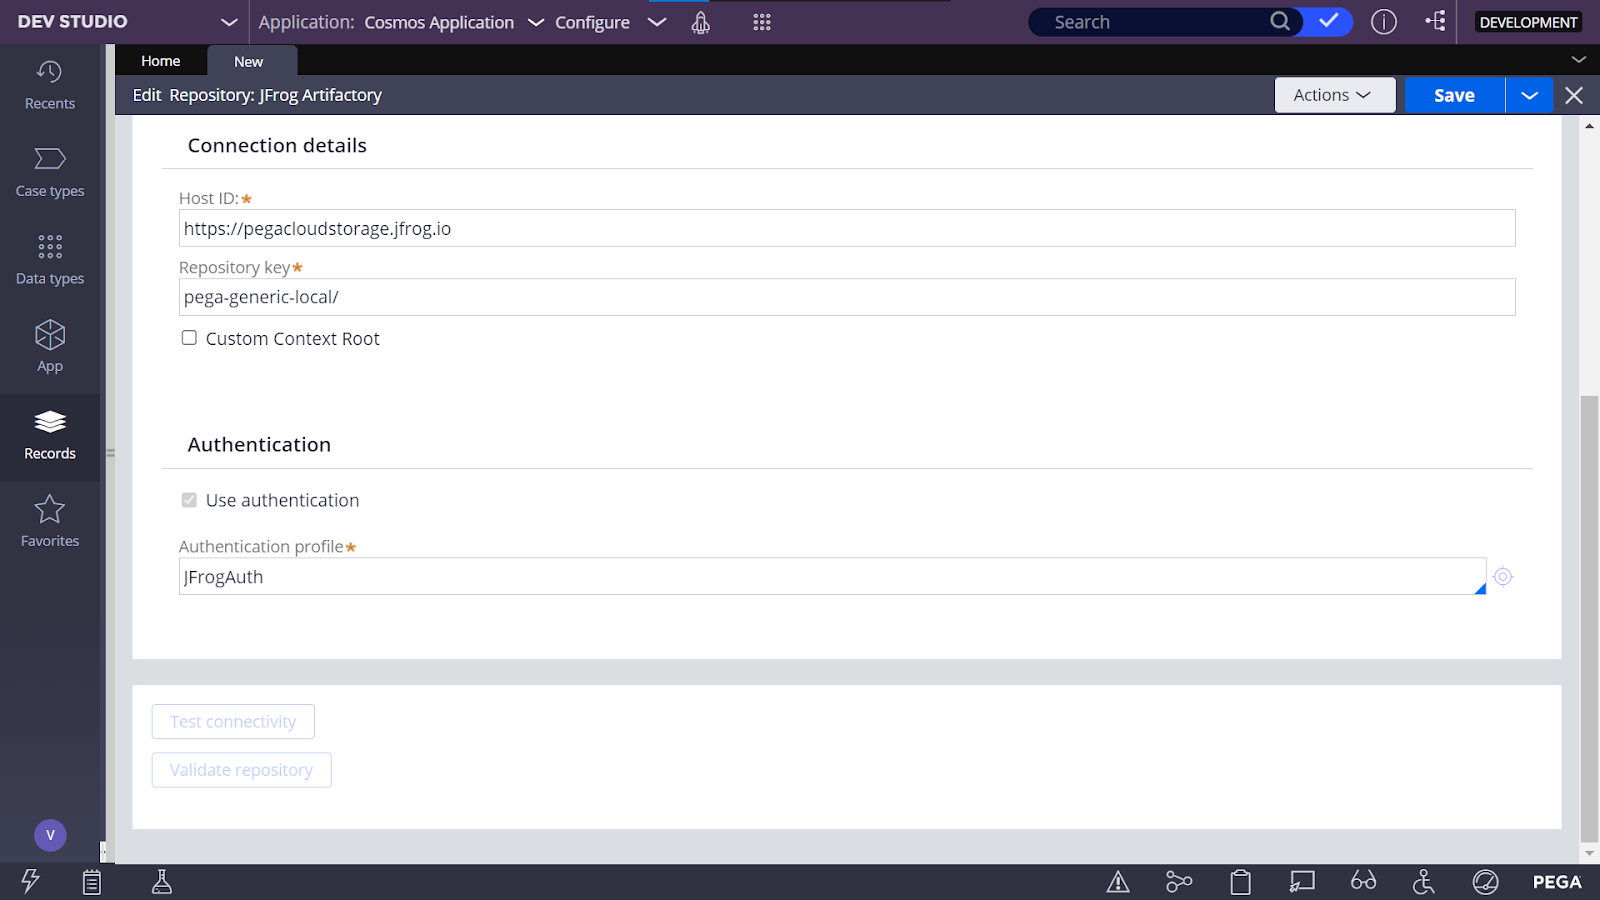
Task: Click the Repository key input field
Action: coord(847,297)
